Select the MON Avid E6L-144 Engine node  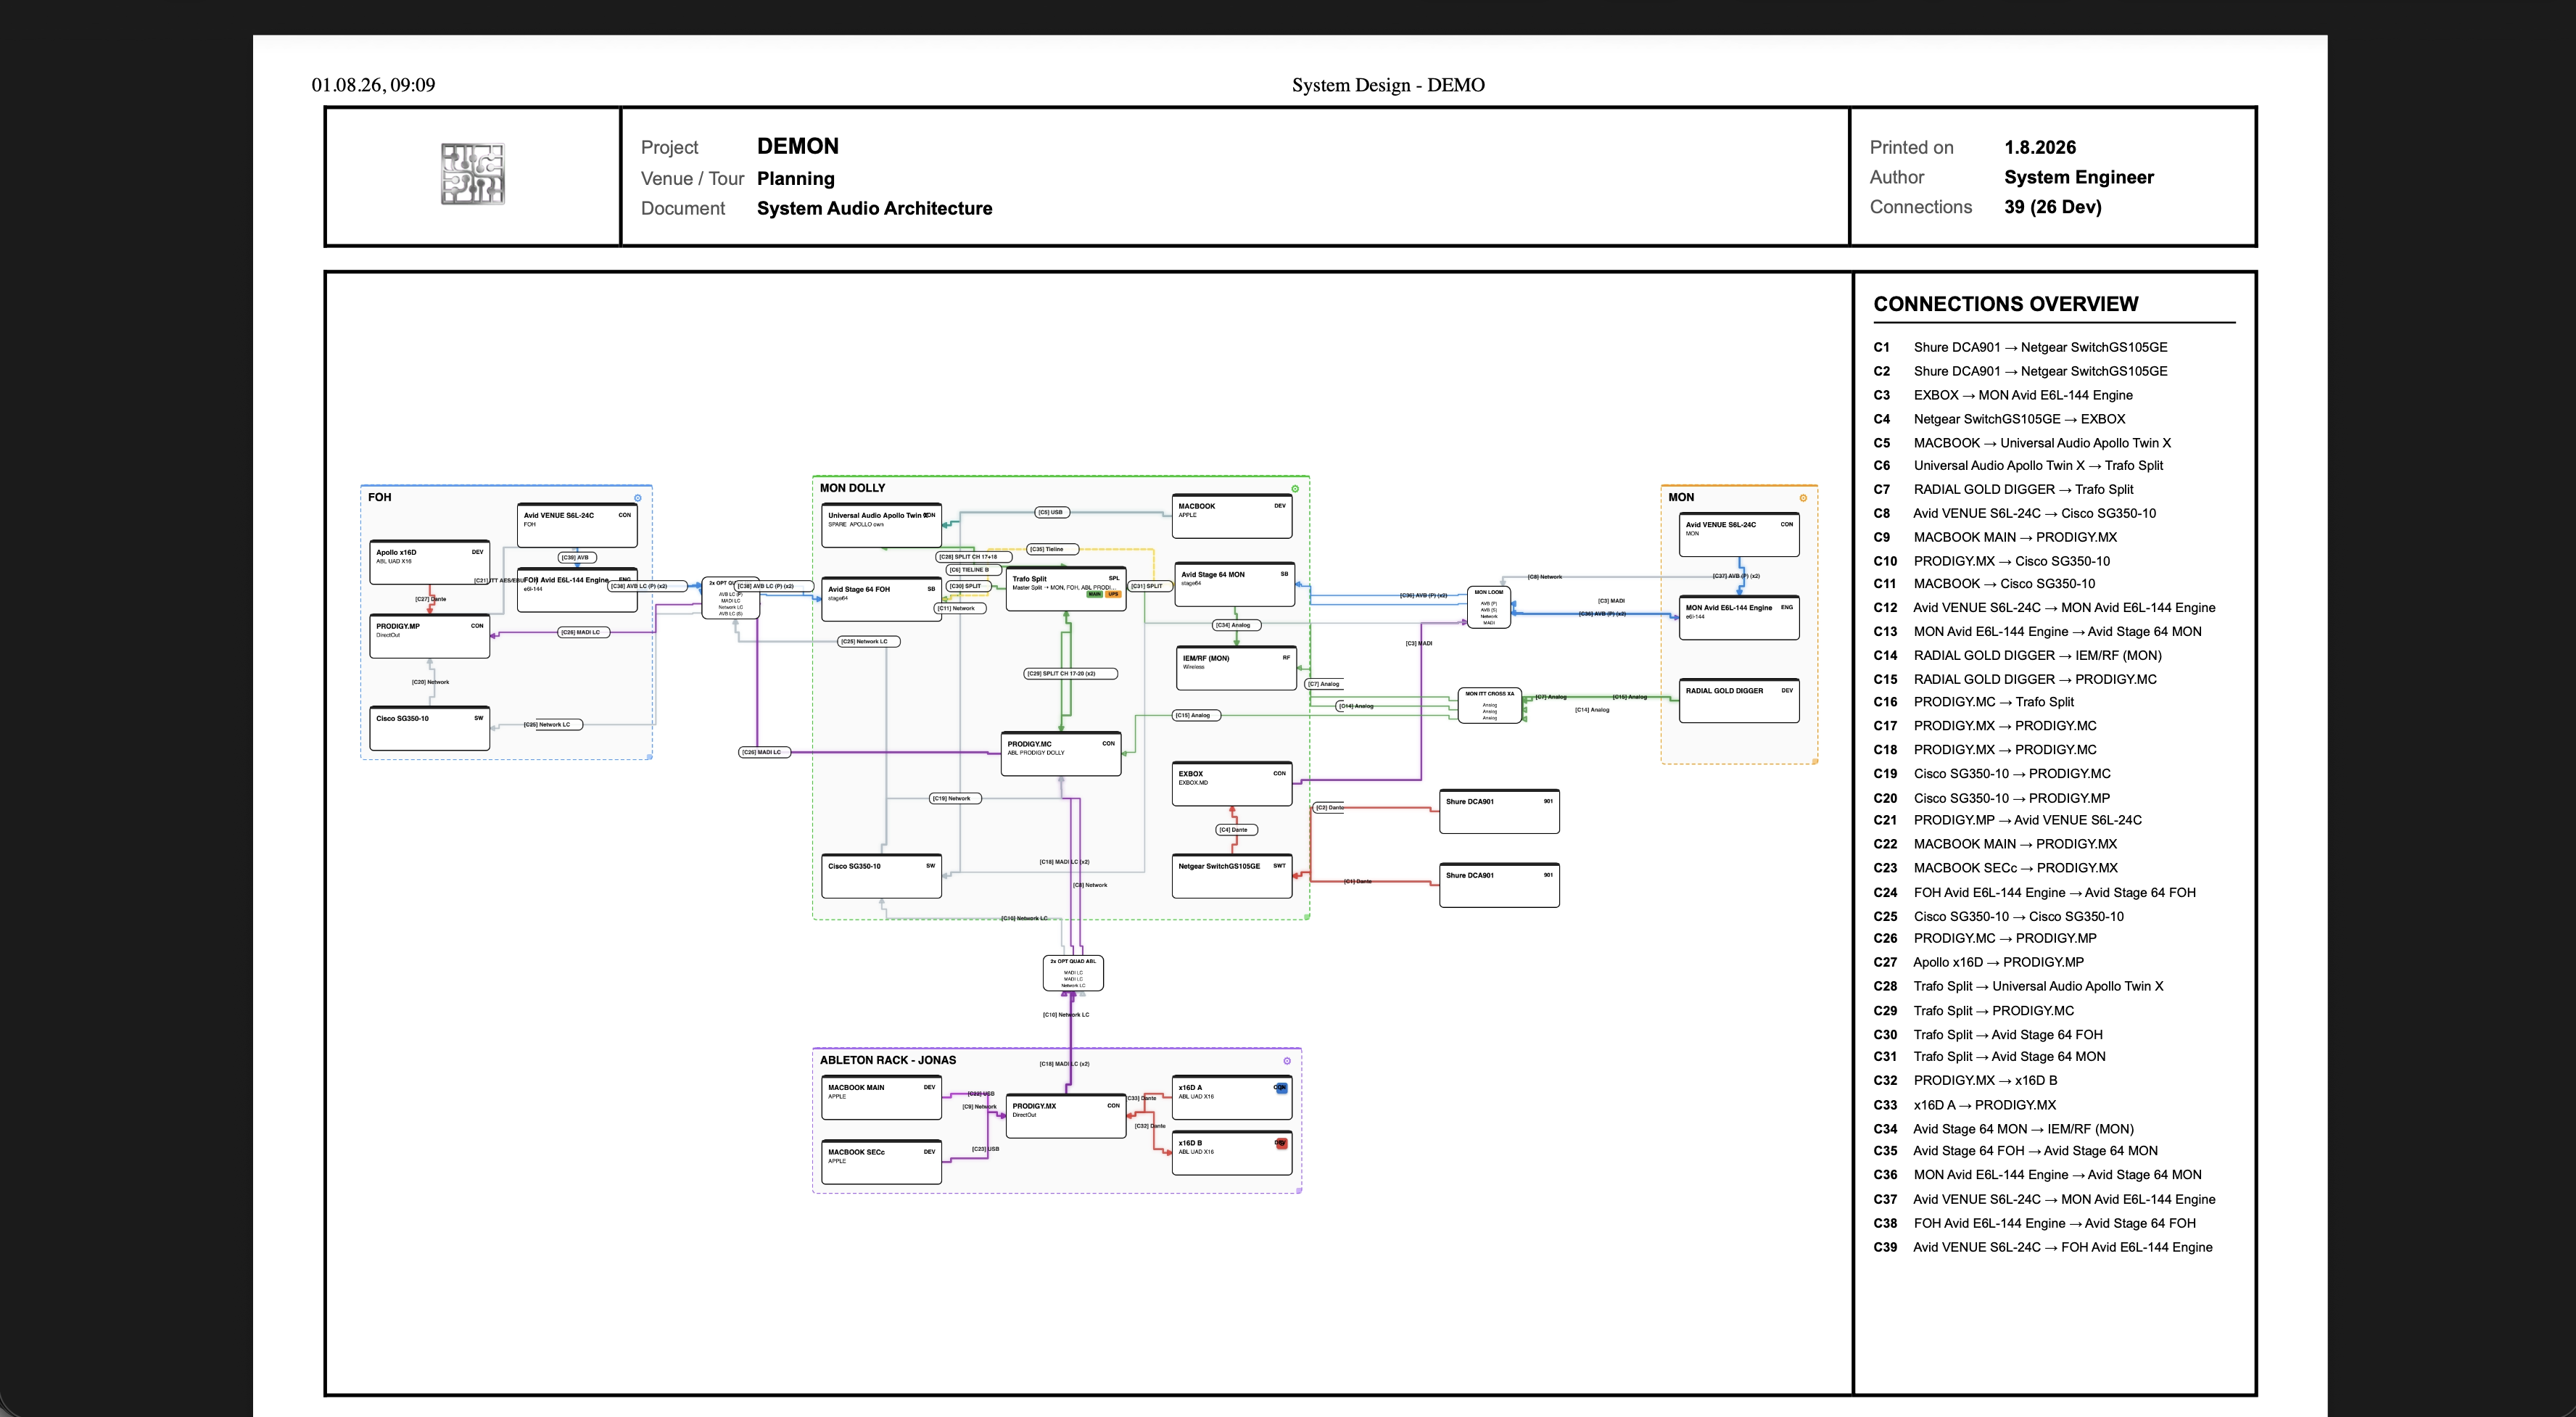coord(1739,617)
